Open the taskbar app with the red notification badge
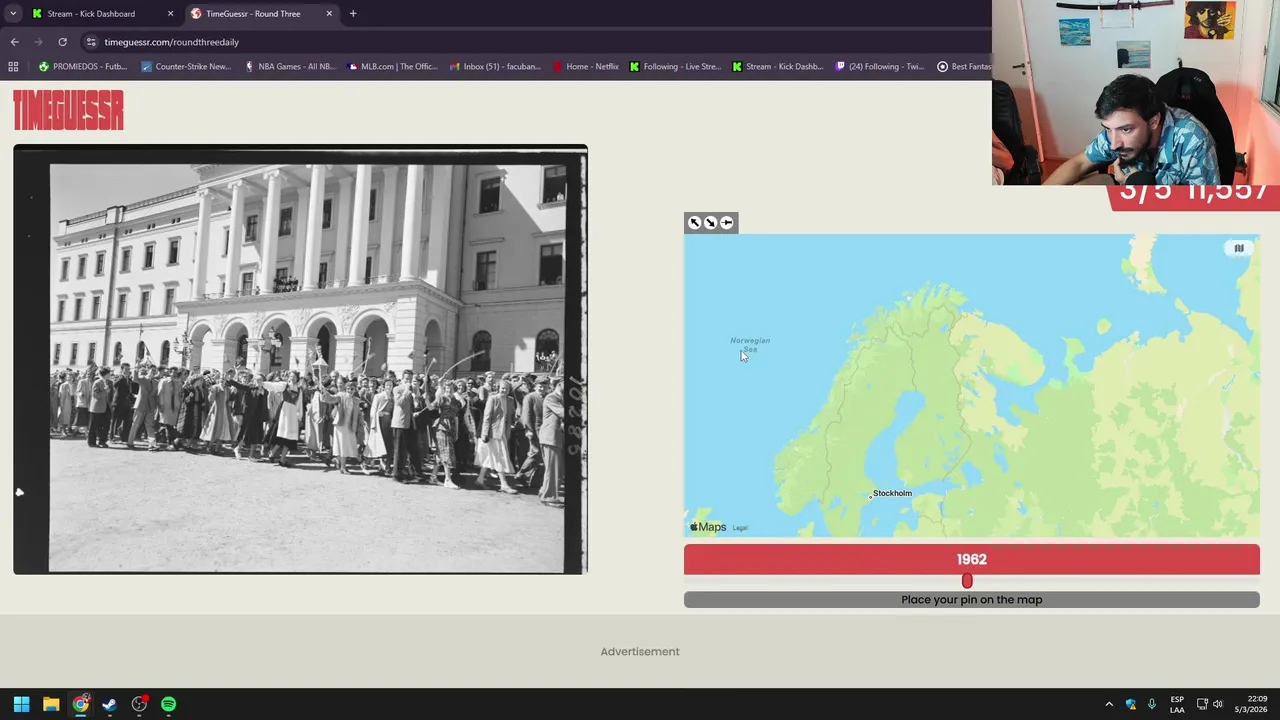This screenshot has width=1280, height=720. tap(139, 704)
